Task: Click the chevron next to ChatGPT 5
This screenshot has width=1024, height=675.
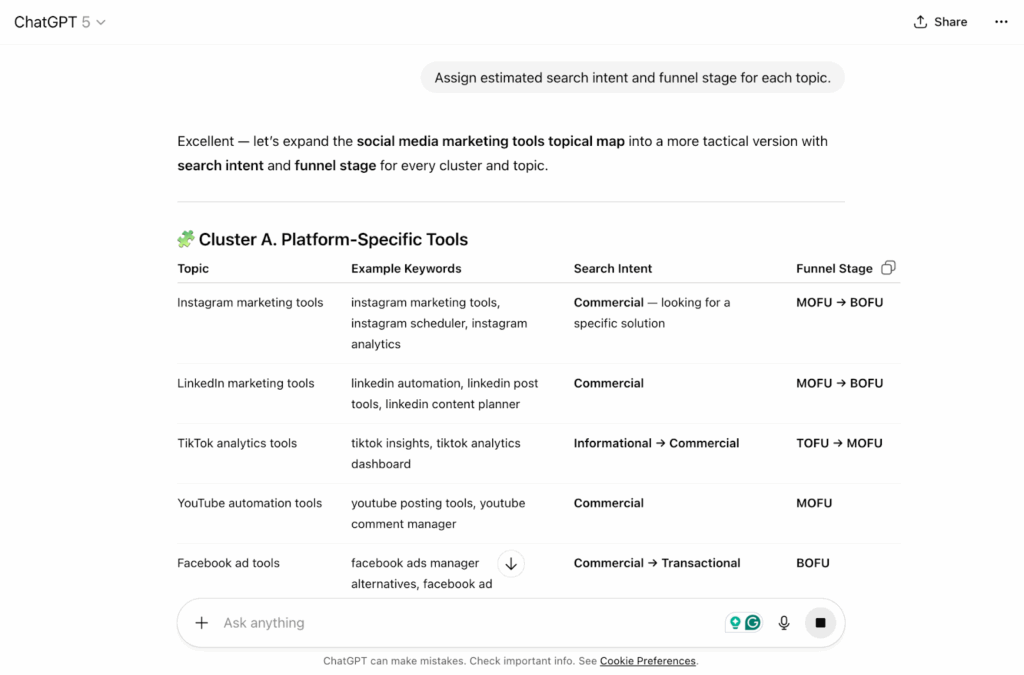Action: click(101, 23)
